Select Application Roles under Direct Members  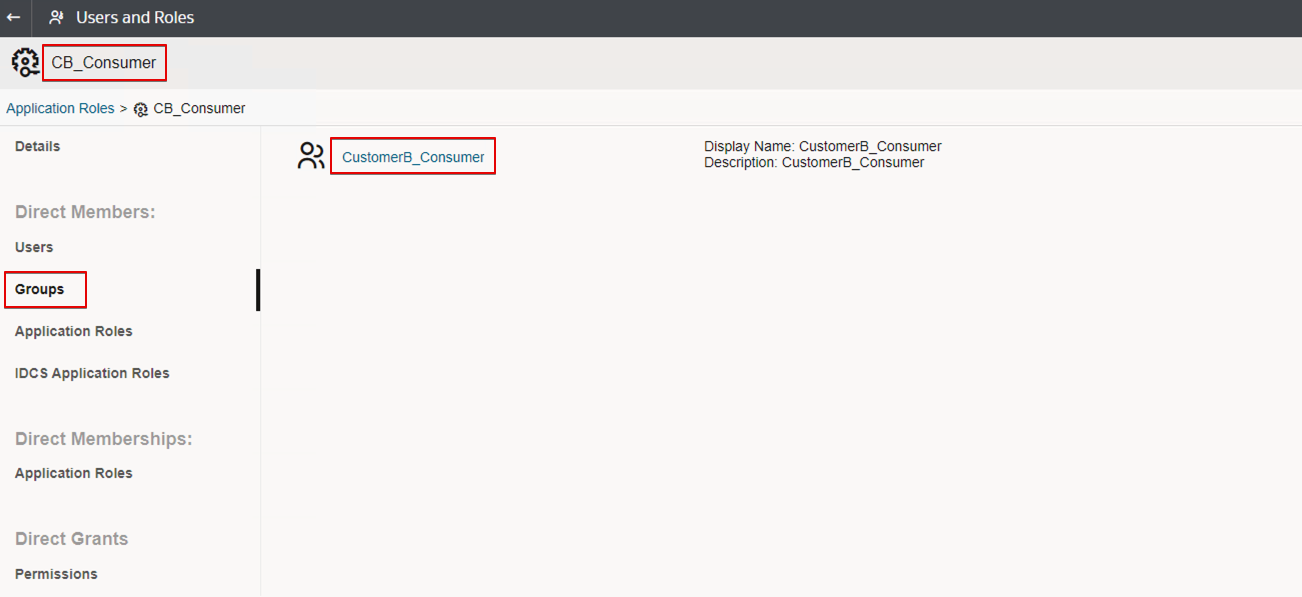coord(74,331)
